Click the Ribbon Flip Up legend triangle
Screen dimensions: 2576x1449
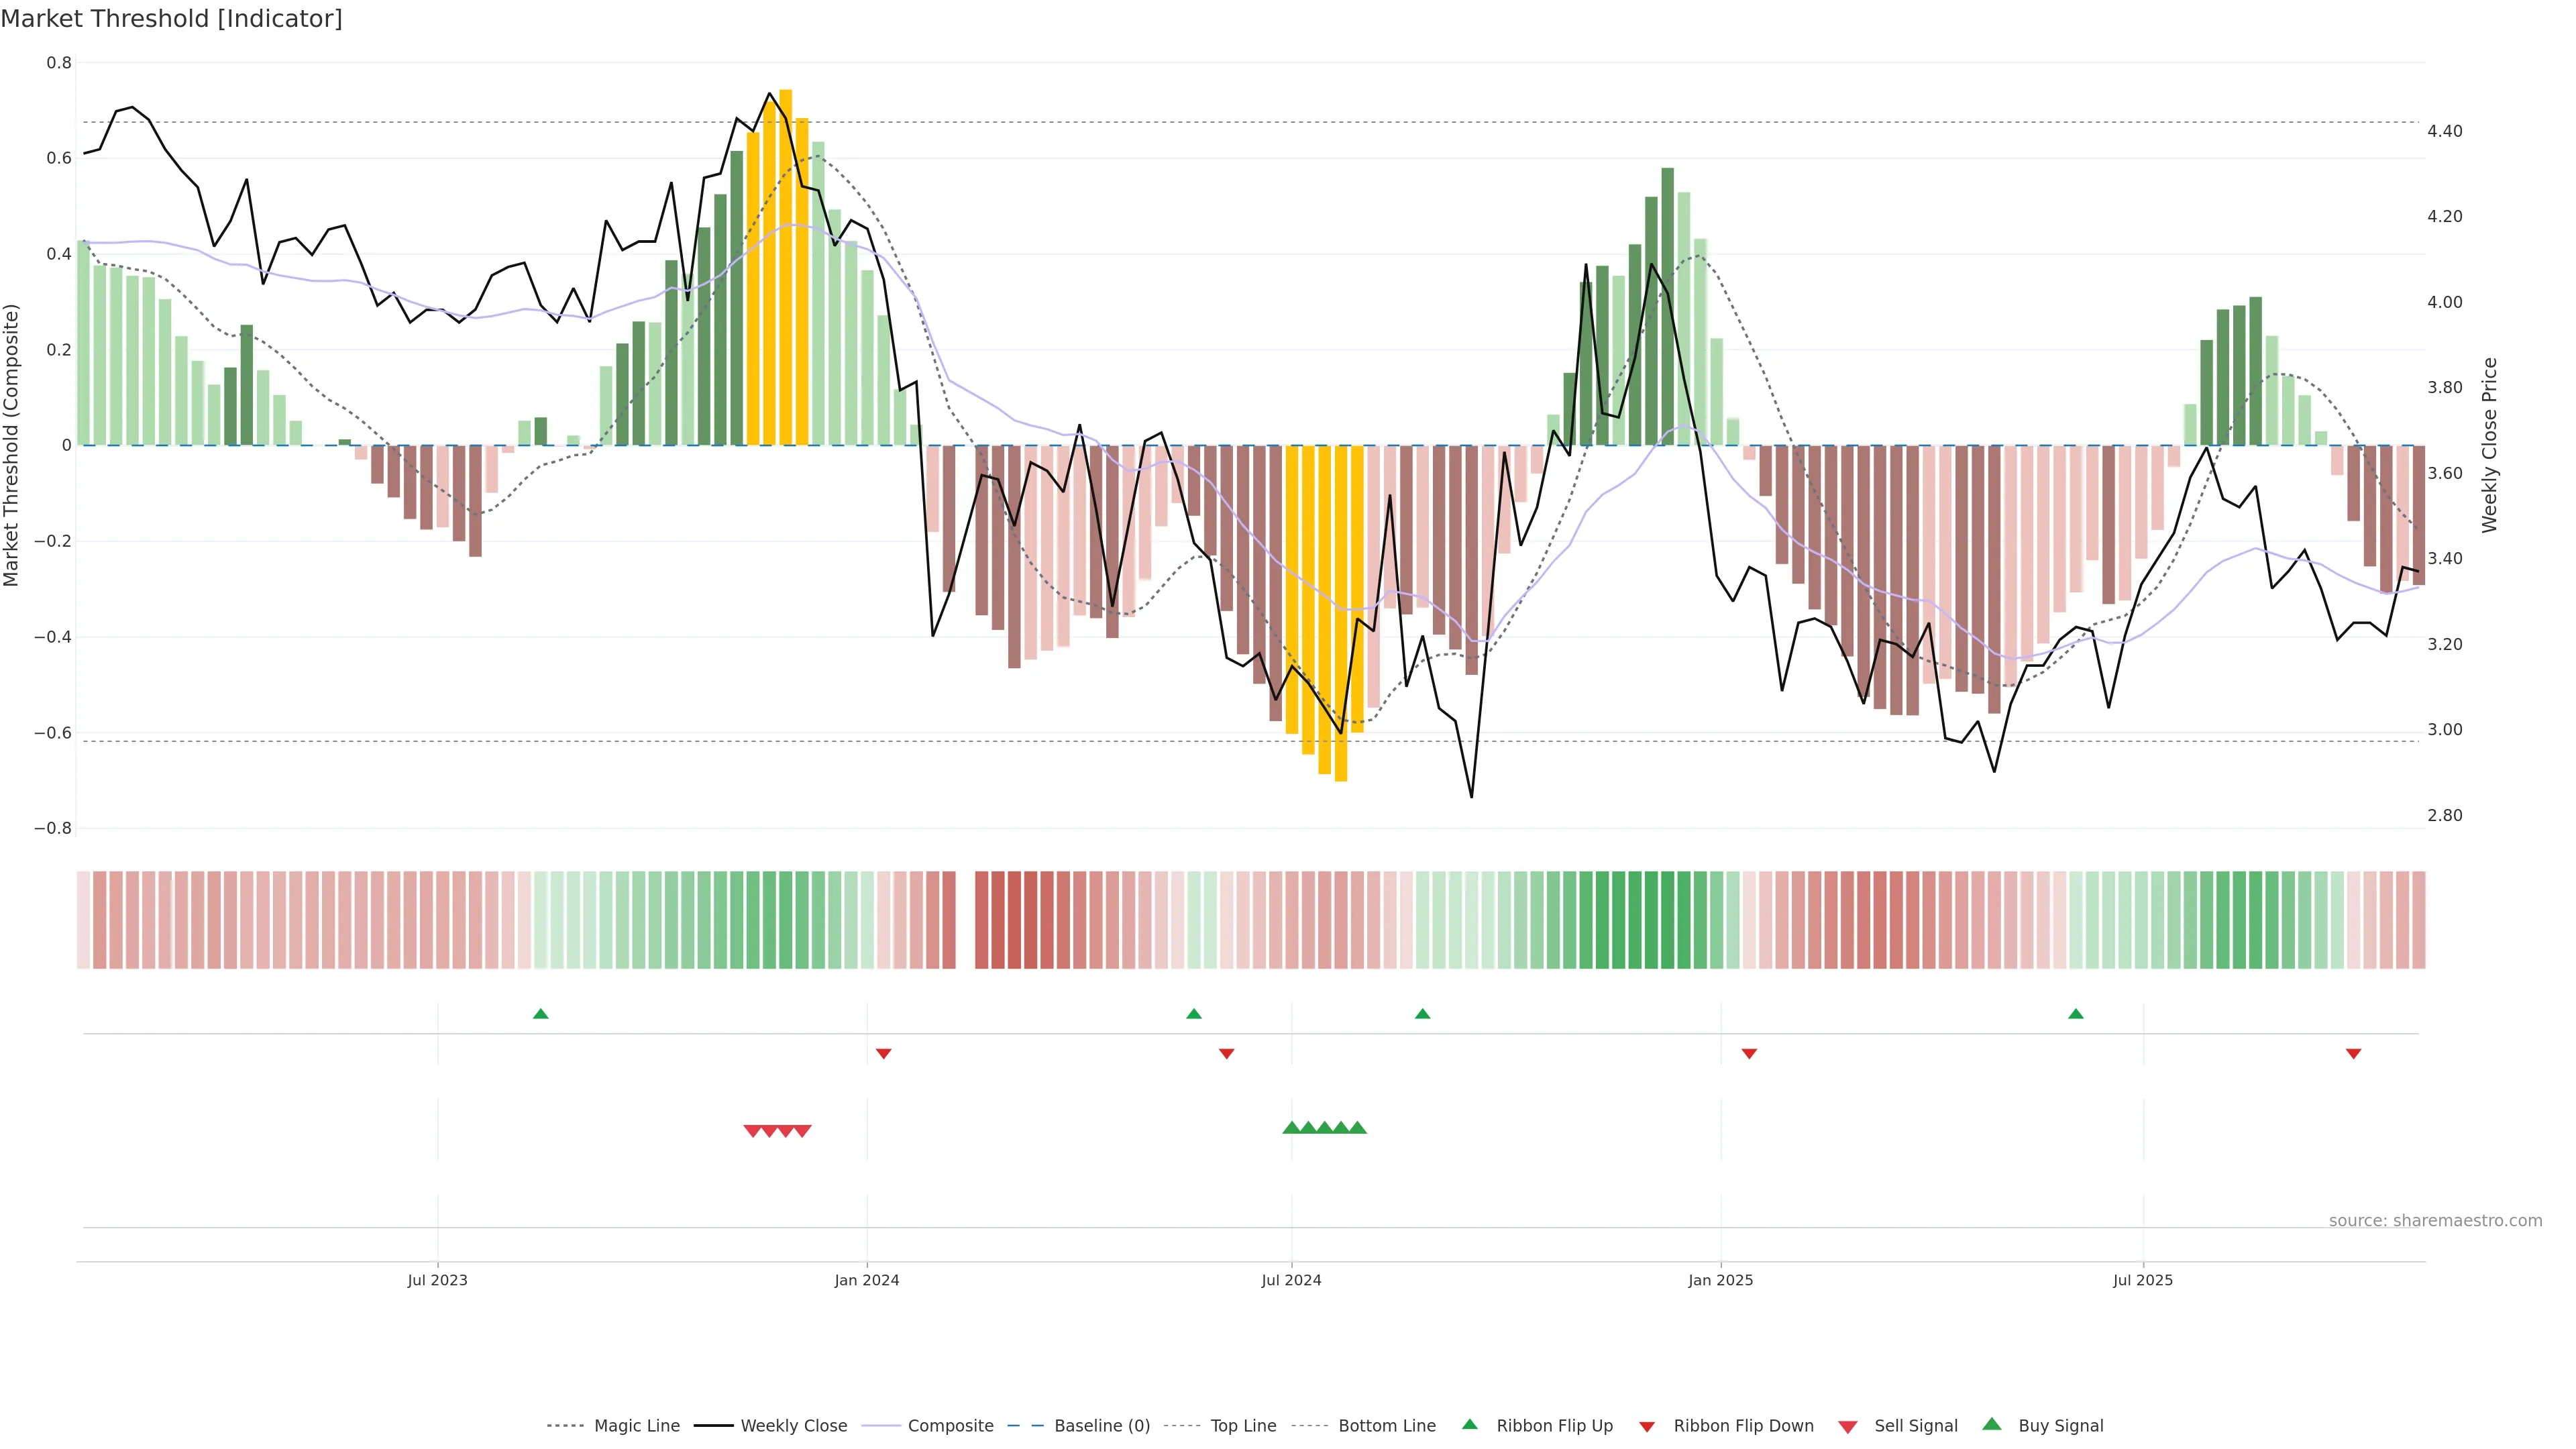tap(1469, 1424)
